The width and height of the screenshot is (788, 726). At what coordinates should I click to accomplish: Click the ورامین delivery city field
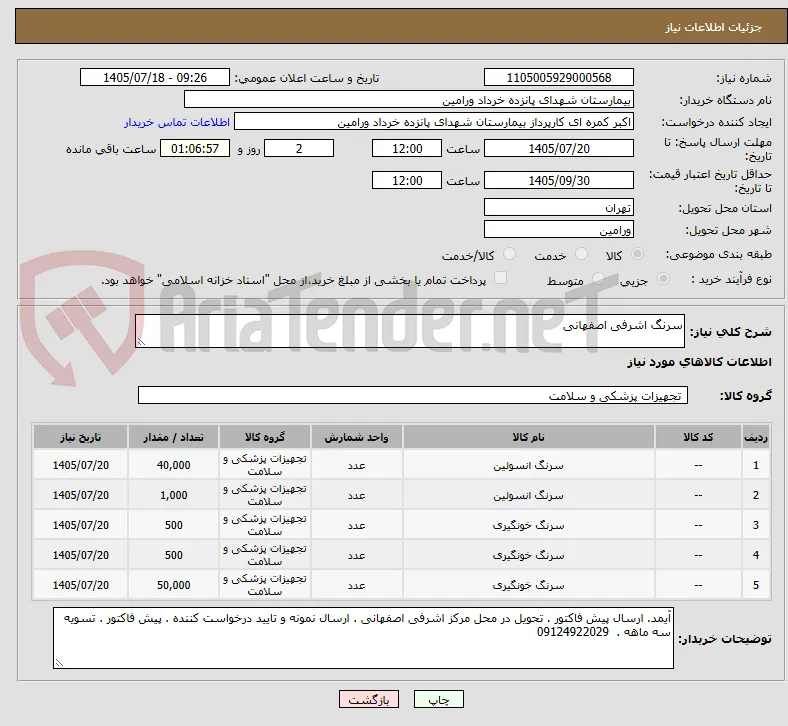[559, 230]
